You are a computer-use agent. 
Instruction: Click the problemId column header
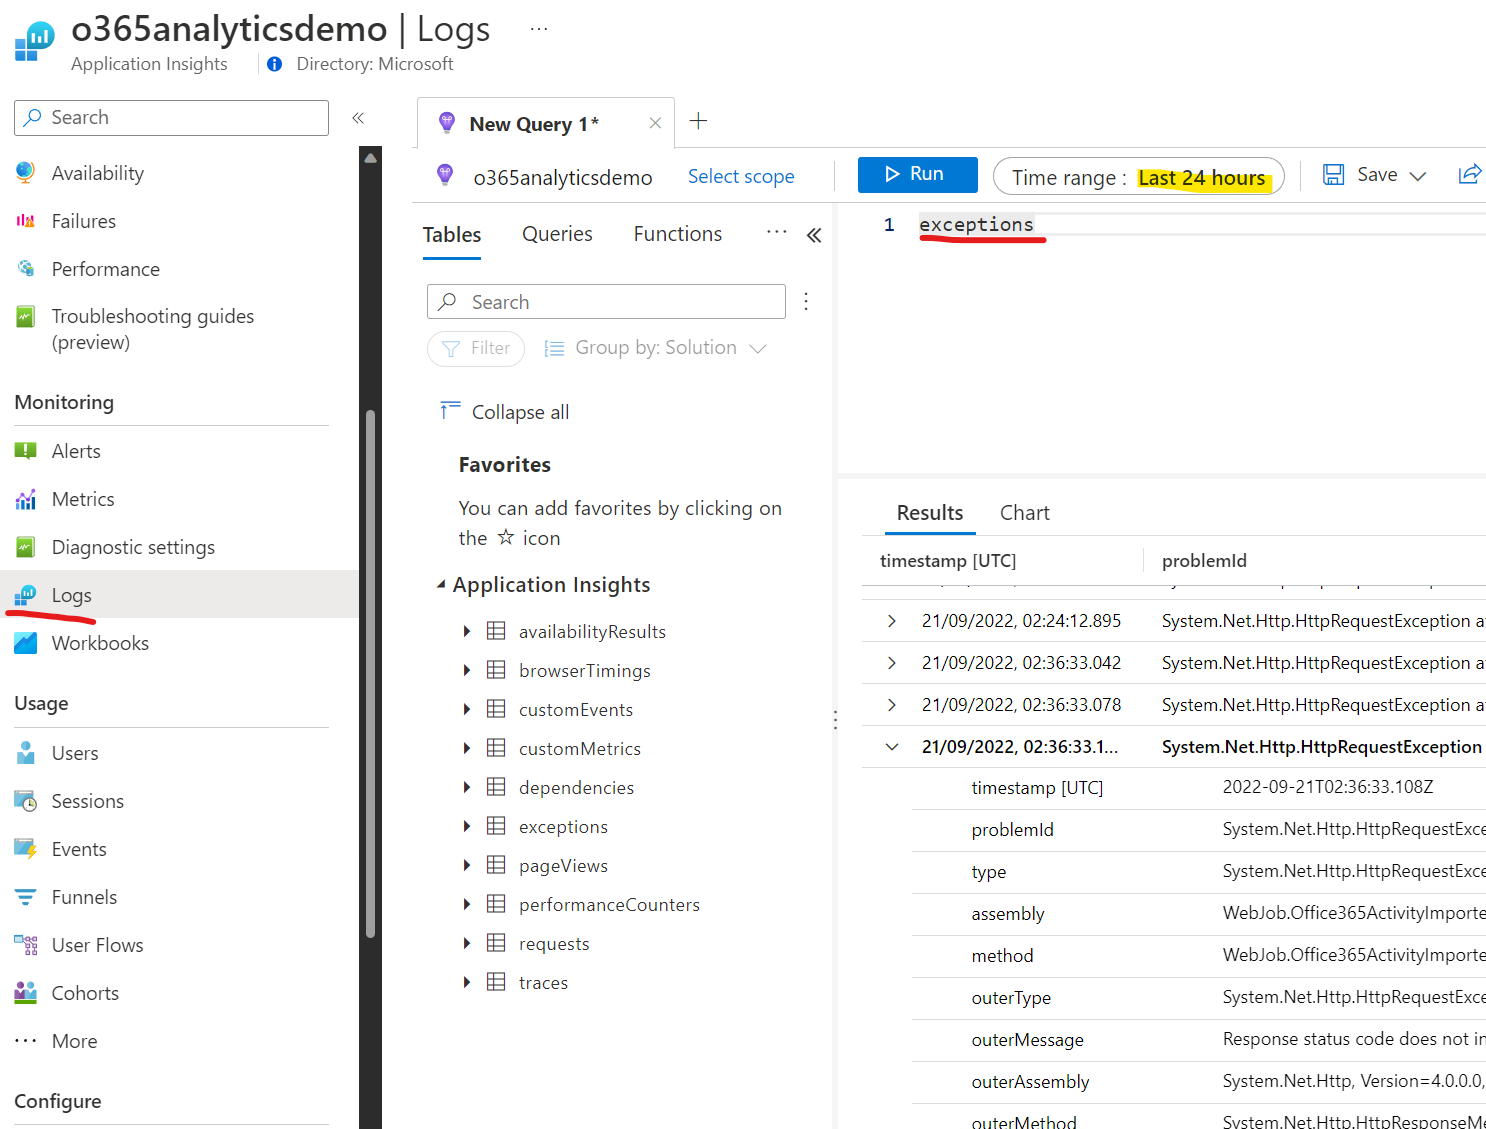click(1204, 561)
